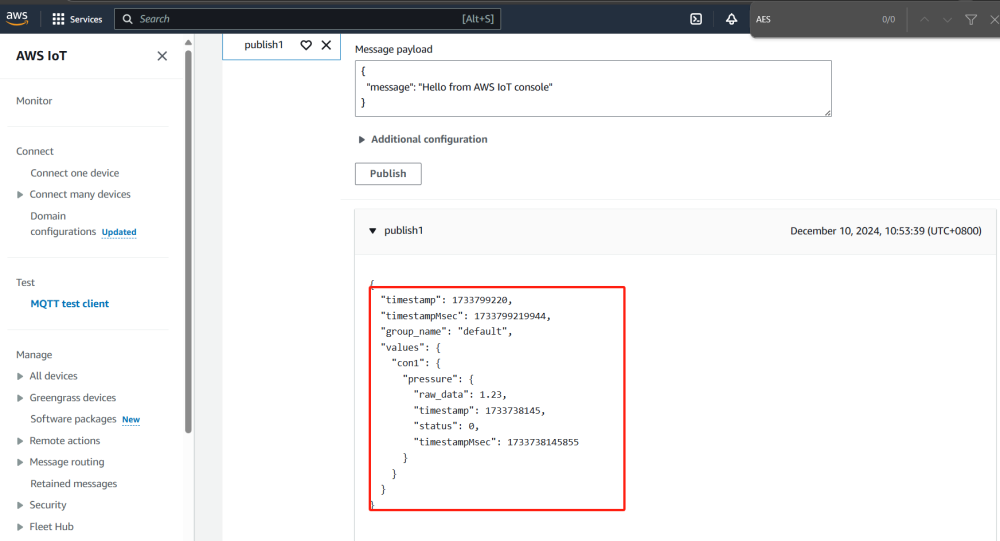Image resolution: width=1000 pixels, height=541 pixels.
Task: Expand Greengrass devices tree item
Action: click(x=20, y=398)
